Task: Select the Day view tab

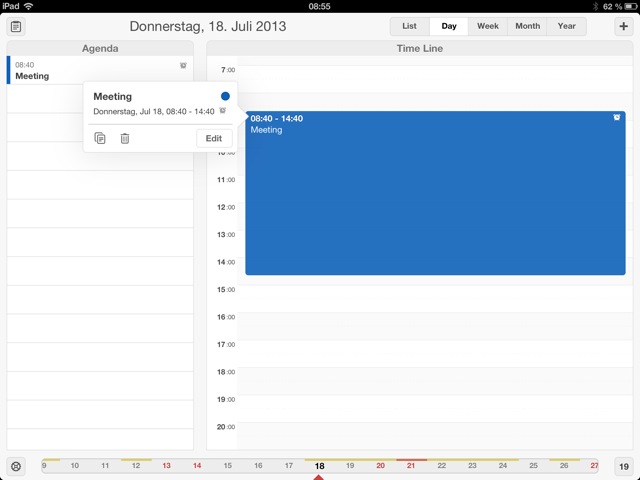Action: coord(449,26)
